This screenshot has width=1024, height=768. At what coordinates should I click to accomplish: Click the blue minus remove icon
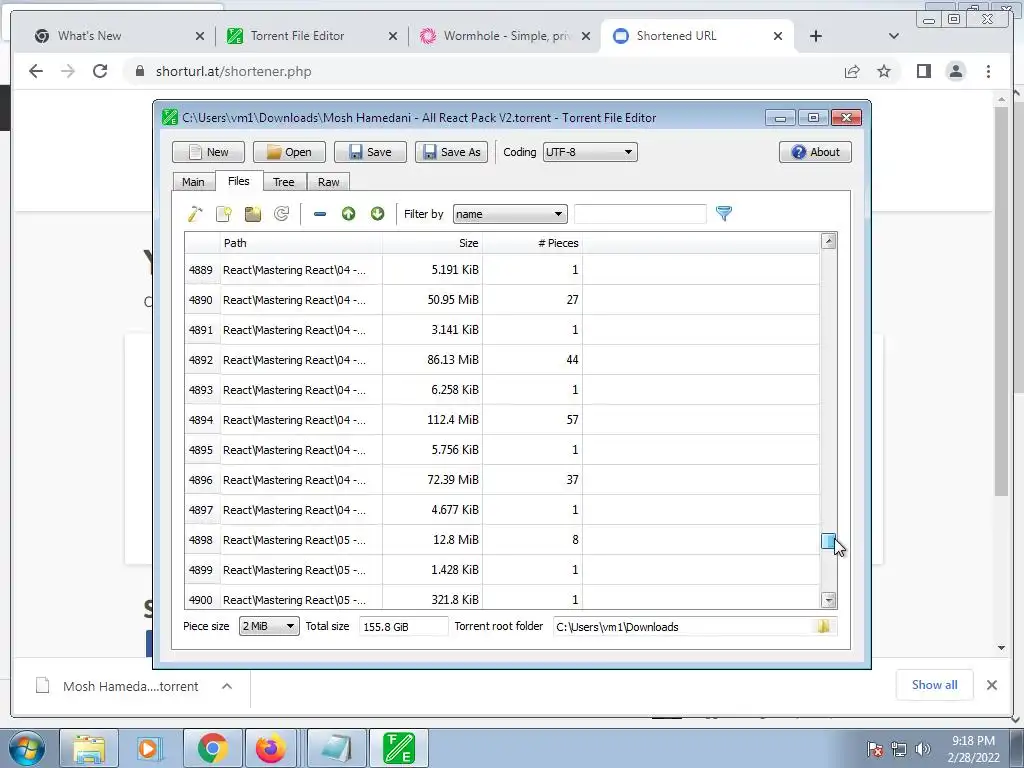[x=319, y=214]
